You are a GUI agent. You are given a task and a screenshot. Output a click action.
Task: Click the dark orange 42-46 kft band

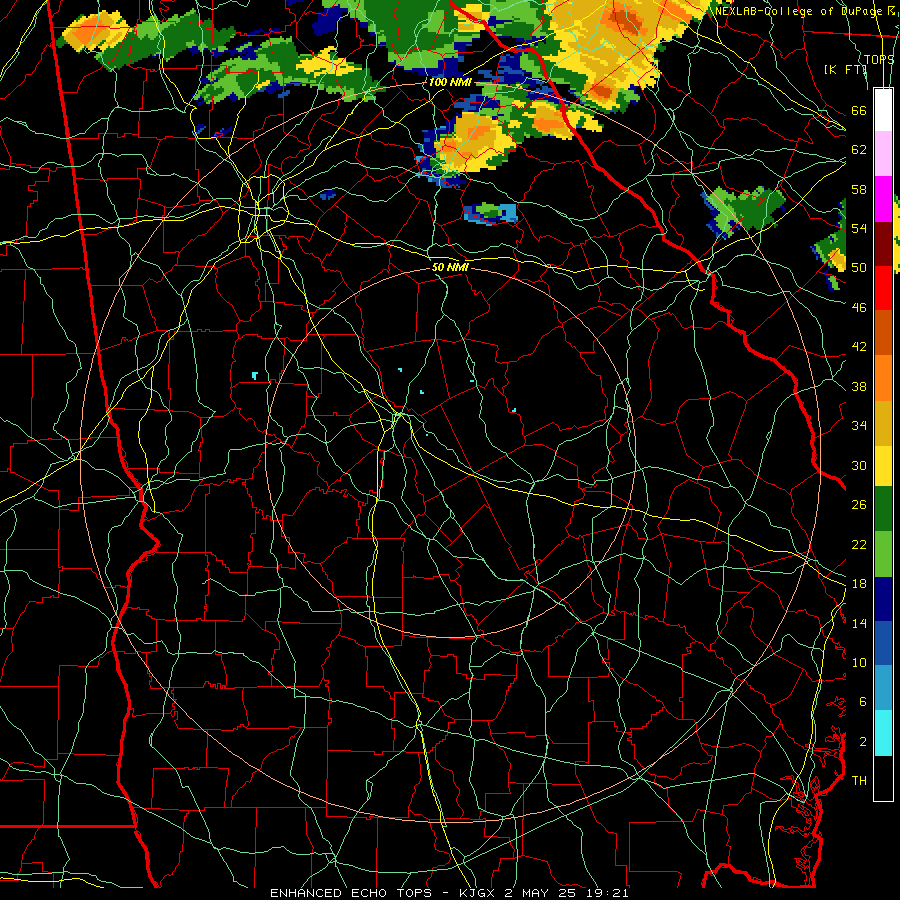[x=883, y=332]
